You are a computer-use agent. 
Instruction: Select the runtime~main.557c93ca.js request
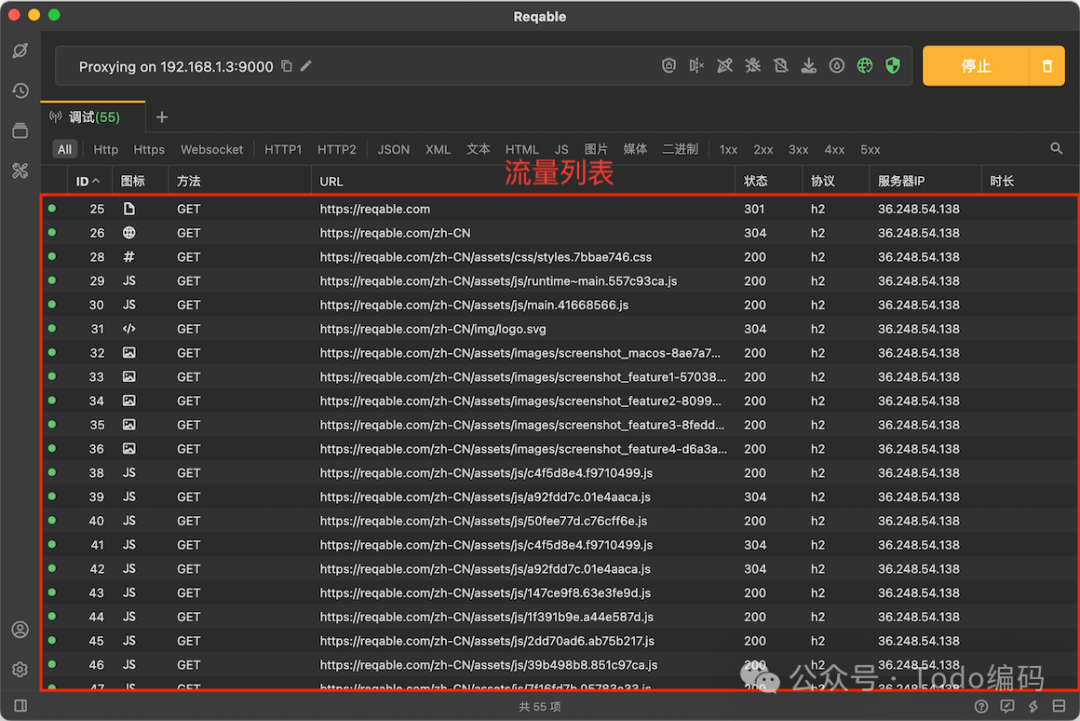(560, 281)
